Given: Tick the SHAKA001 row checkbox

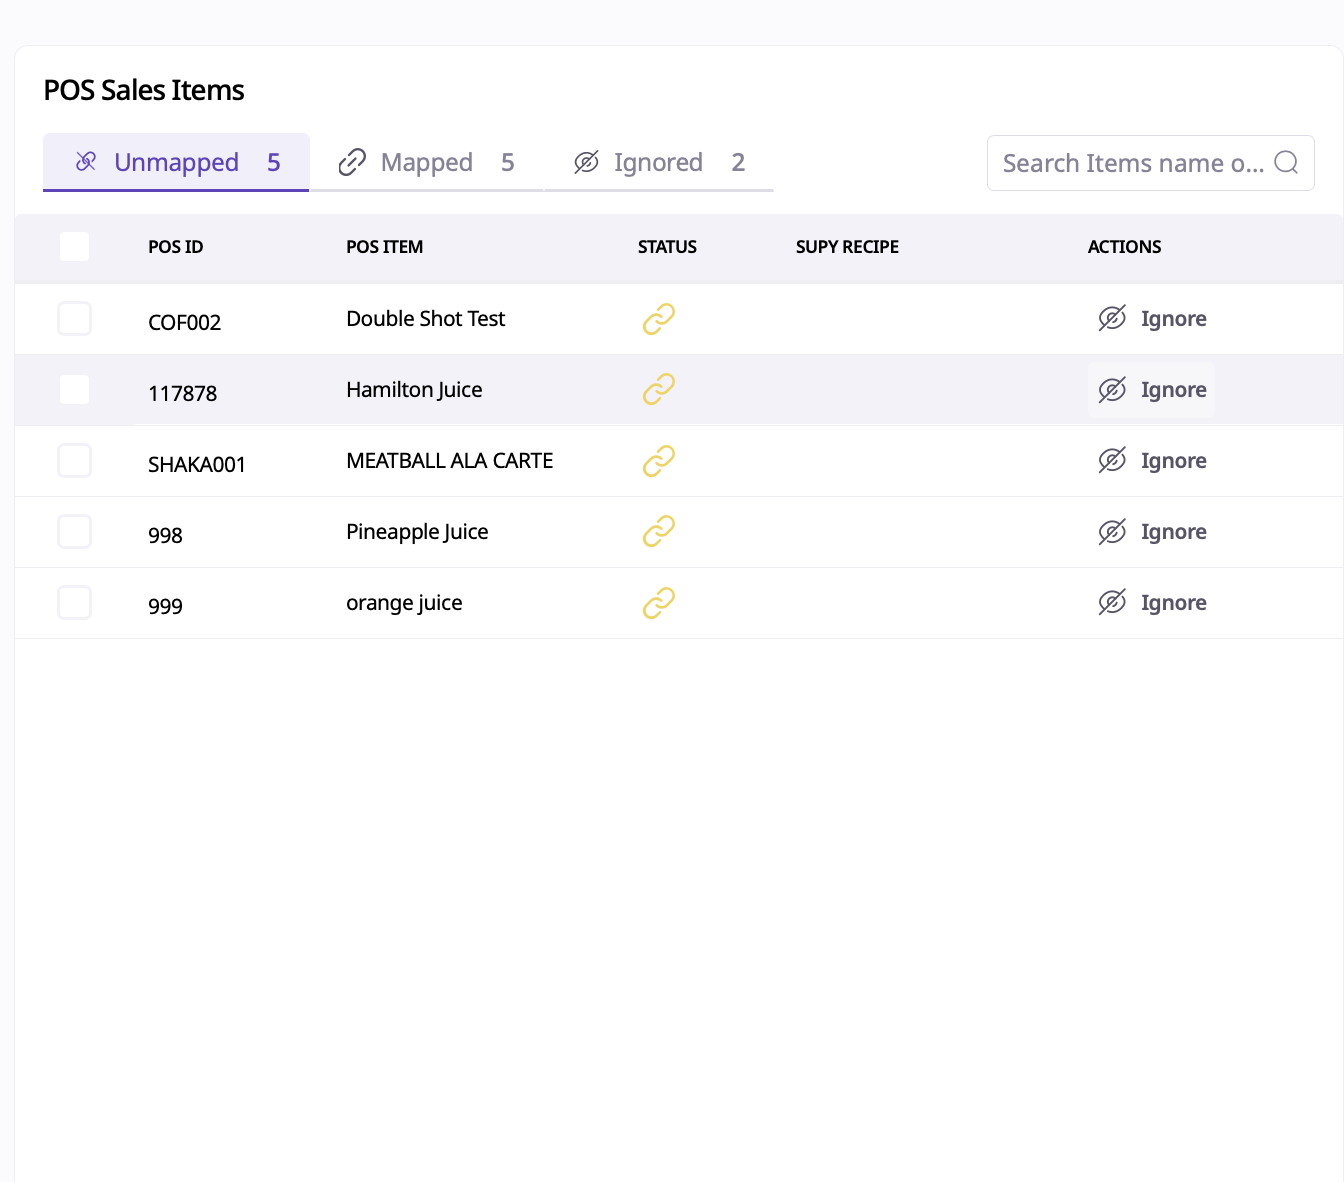Looking at the screenshot, I should (75, 461).
